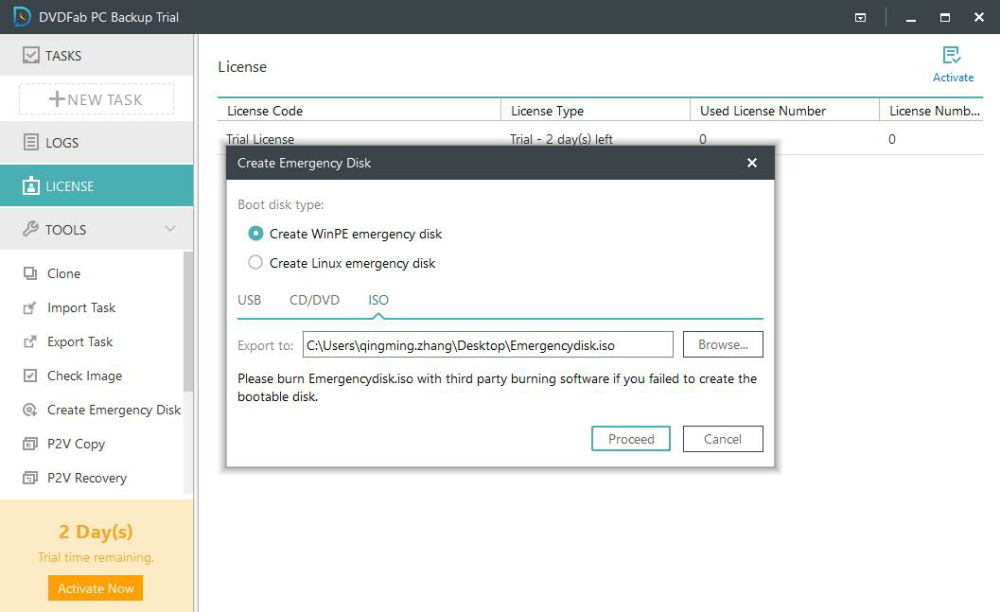
Task: Click the Check Image icon
Action: 30,375
